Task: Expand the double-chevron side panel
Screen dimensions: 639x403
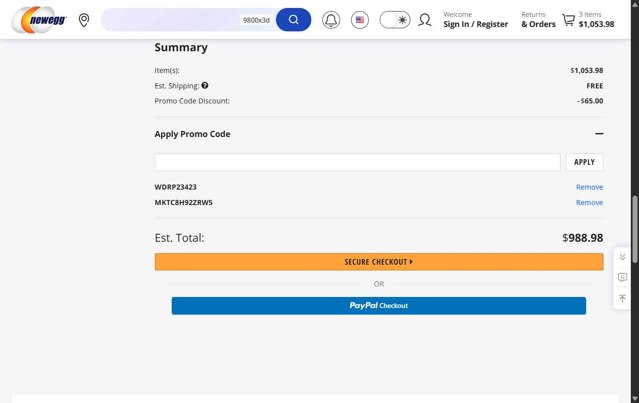Action: (622, 257)
